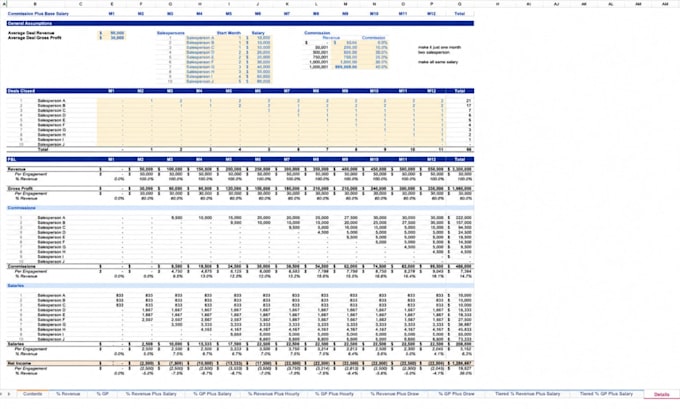The height and width of the screenshot is (409, 680).
Task: Select the Average Deal Revenue label
Action: coord(31,33)
